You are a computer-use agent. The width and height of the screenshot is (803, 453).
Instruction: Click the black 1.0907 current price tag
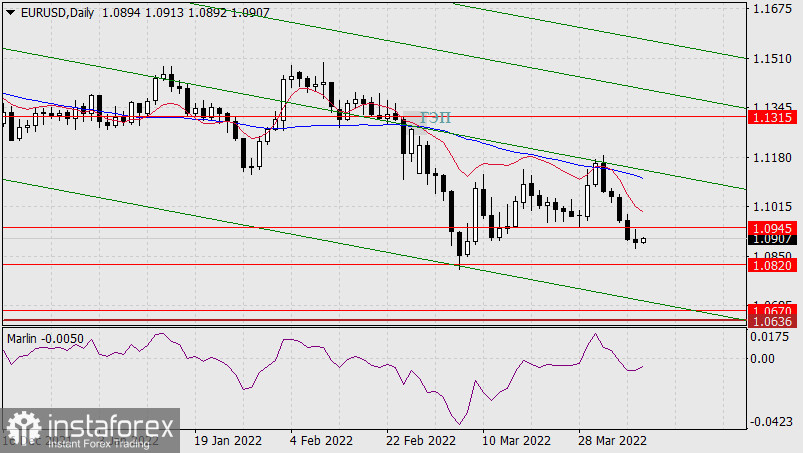click(773, 240)
